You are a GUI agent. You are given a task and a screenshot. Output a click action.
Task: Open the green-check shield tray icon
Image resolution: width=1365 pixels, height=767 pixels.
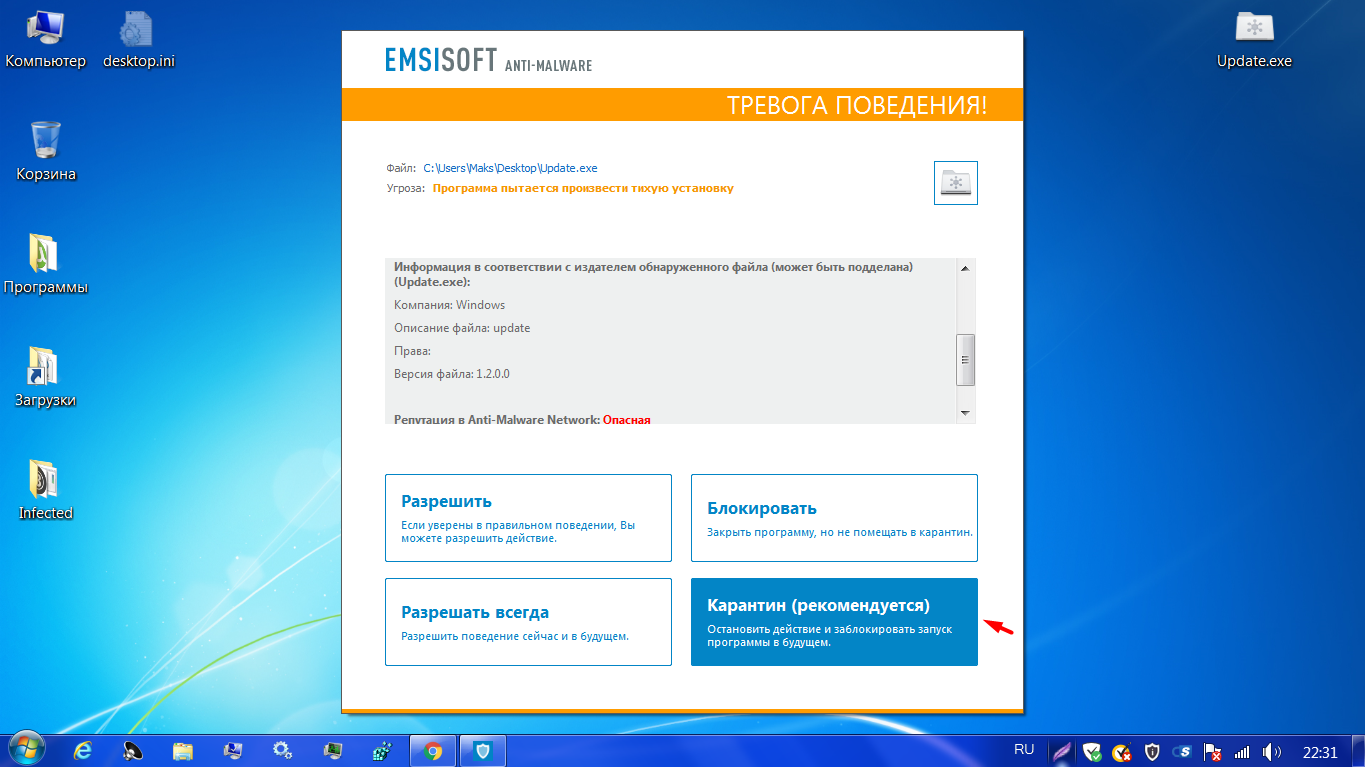pos(1093,751)
